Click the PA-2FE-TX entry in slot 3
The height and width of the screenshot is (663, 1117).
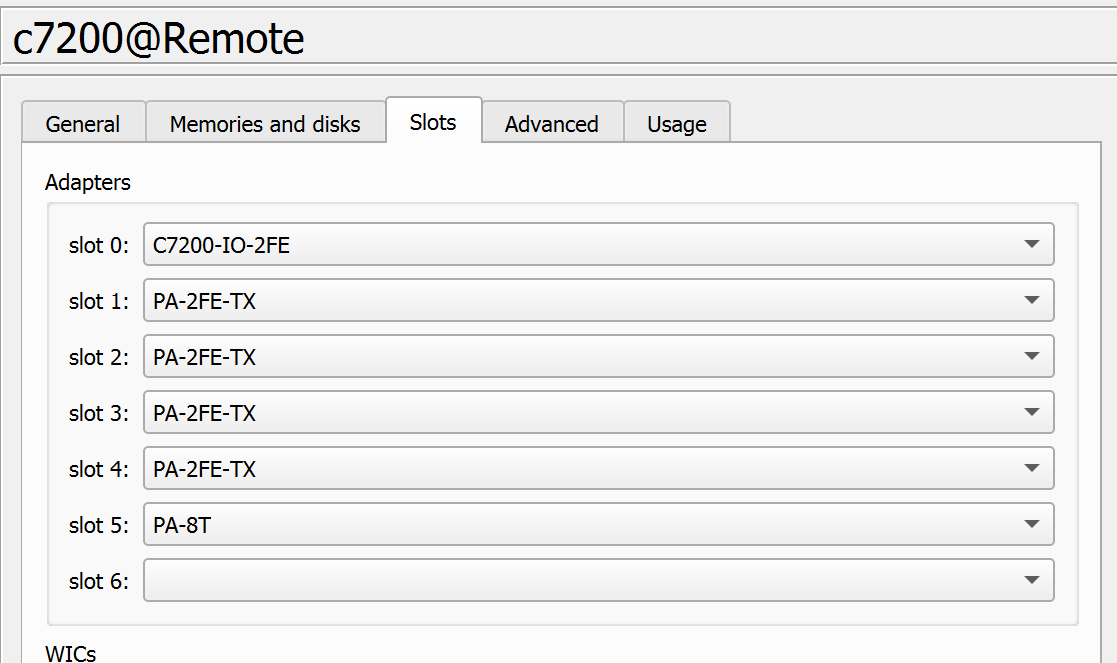coord(205,413)
